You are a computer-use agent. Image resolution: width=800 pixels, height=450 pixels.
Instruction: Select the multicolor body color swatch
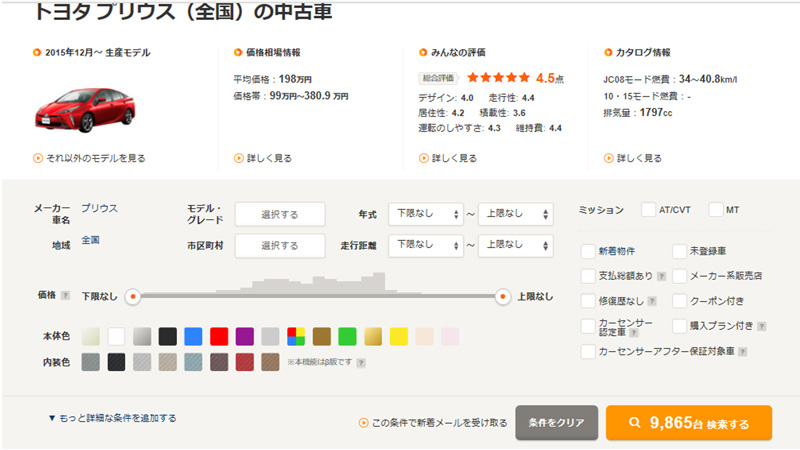[296, 336]
